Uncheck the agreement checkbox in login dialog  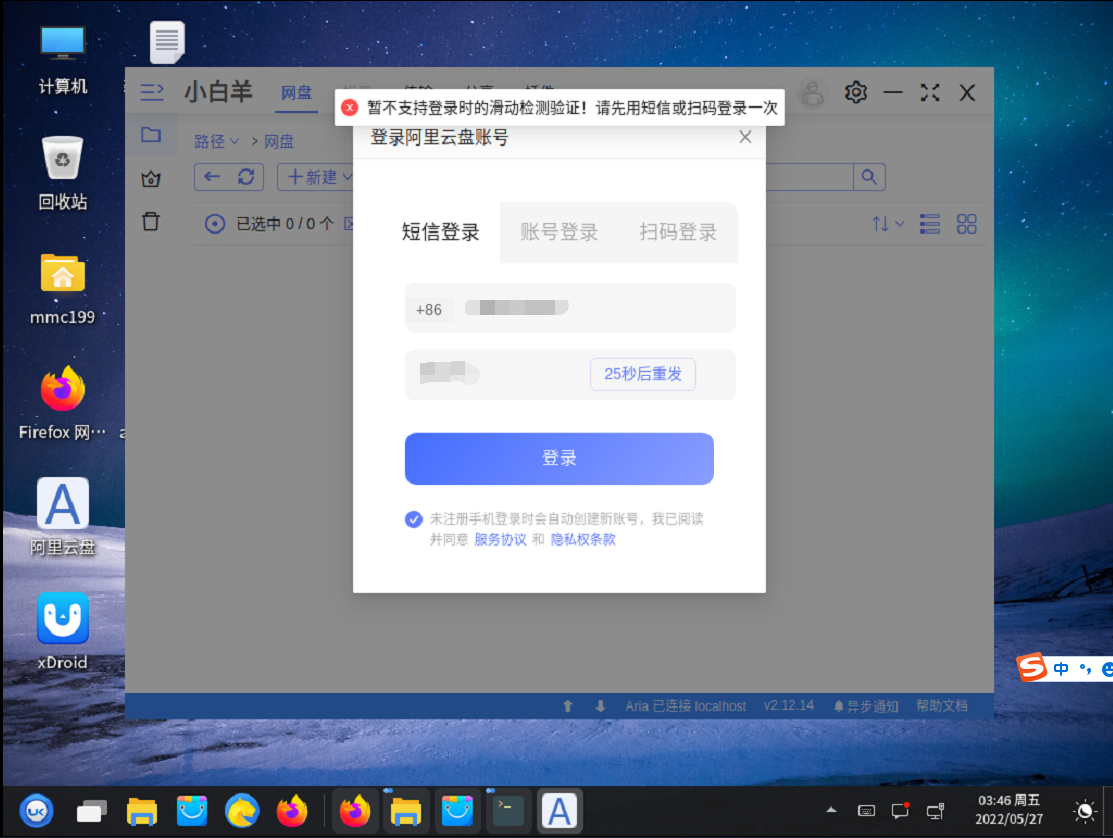click(x=414, y=519)
